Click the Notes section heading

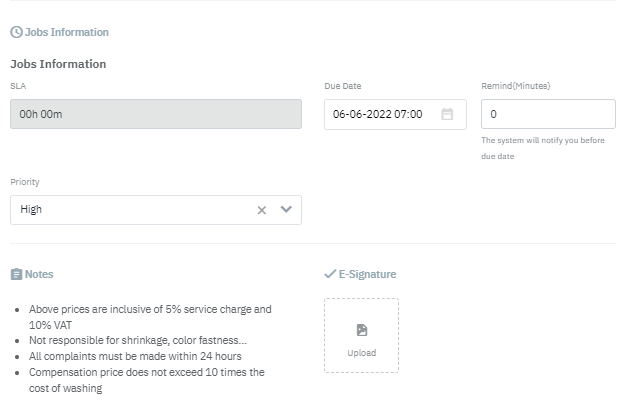point(39,274)
